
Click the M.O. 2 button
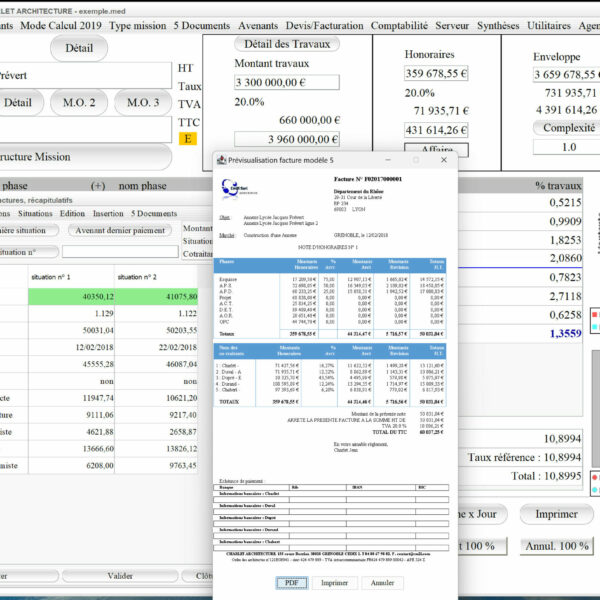point(79,103)
